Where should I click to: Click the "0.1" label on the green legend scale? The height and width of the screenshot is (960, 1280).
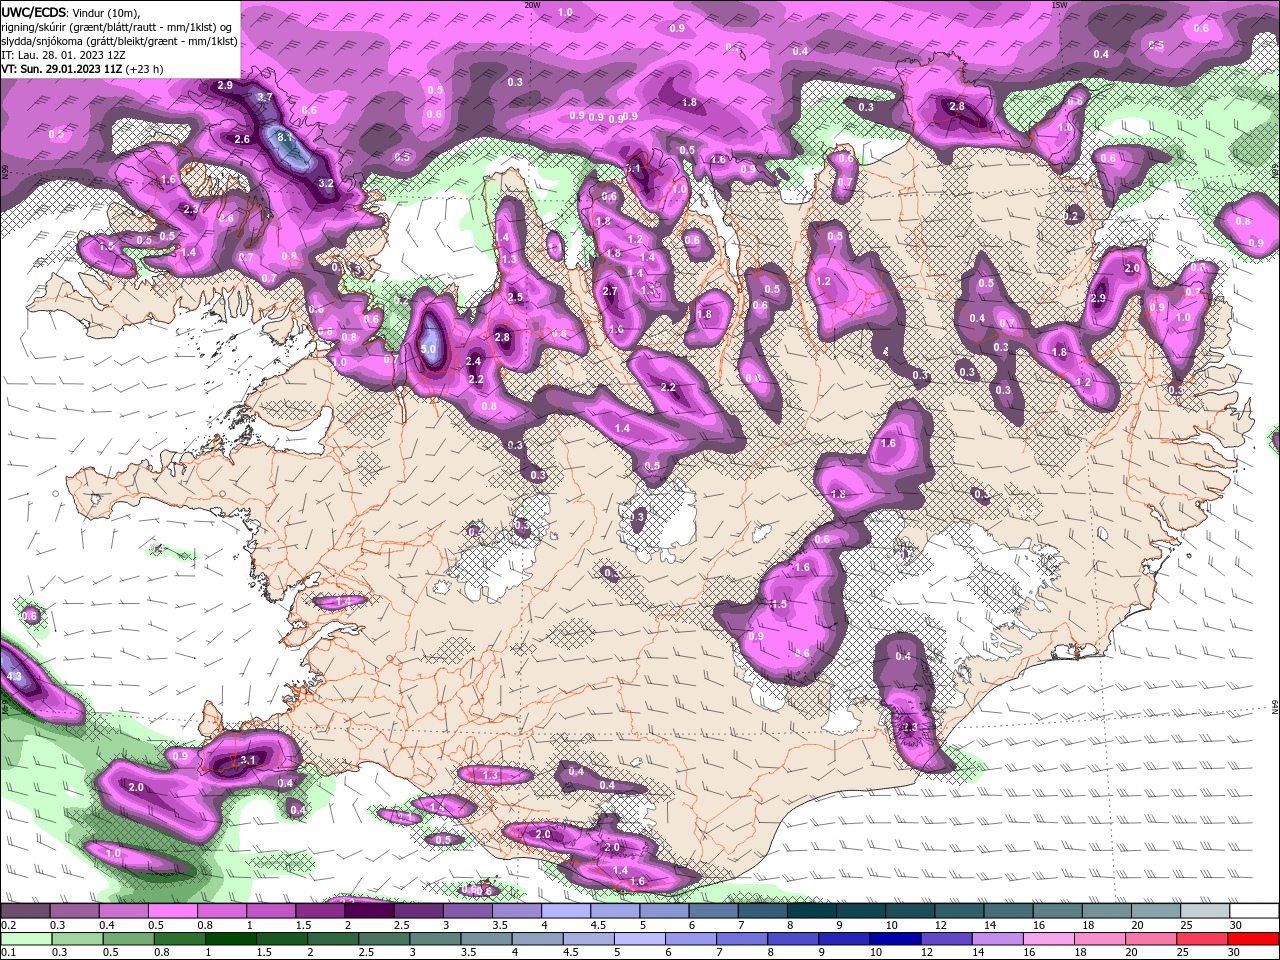(x=9, y=952)
